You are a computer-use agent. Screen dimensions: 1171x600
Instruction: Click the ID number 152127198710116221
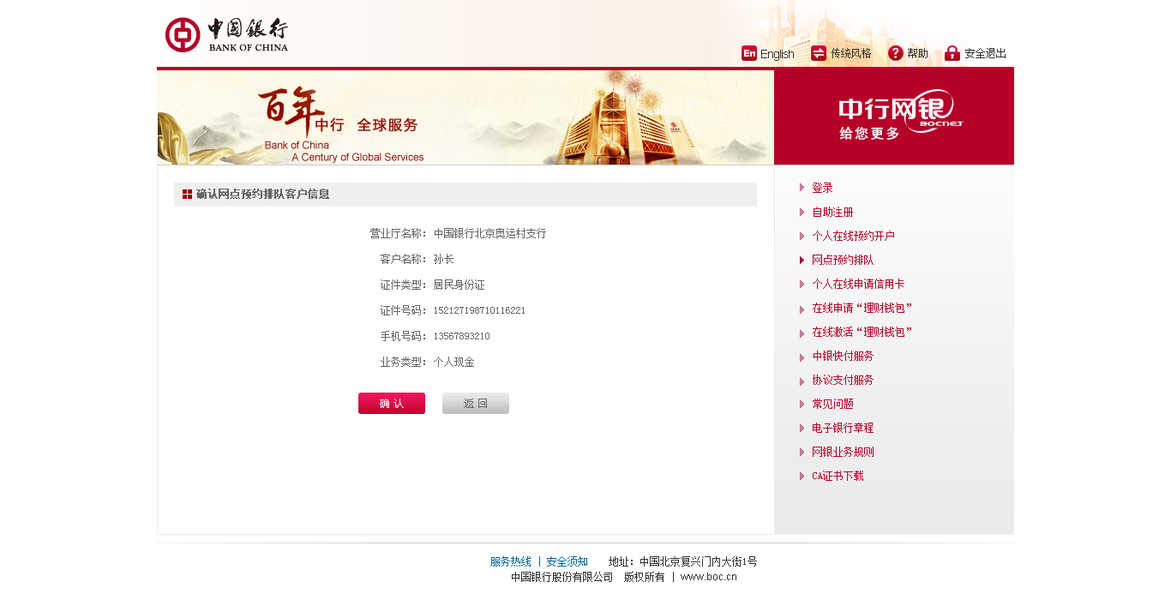[x=479, y=311]
